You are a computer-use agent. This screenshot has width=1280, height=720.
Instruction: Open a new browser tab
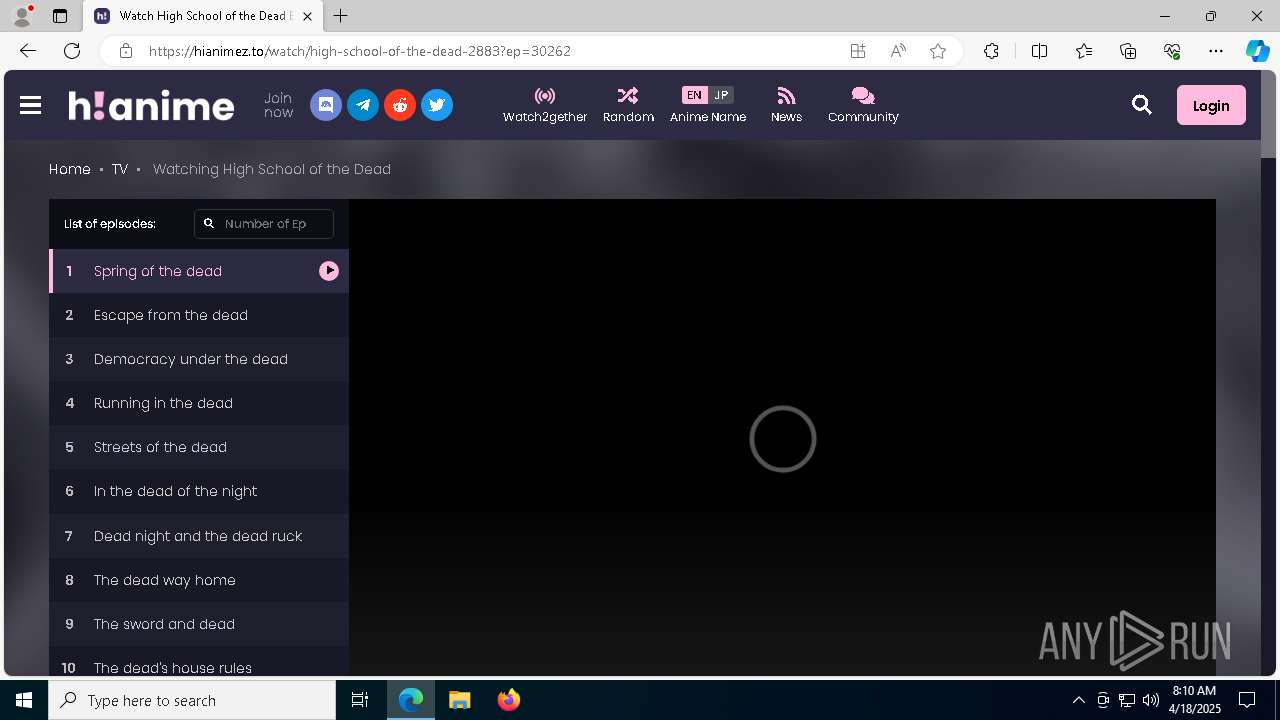pyautogui.click(x=341, y=16)
